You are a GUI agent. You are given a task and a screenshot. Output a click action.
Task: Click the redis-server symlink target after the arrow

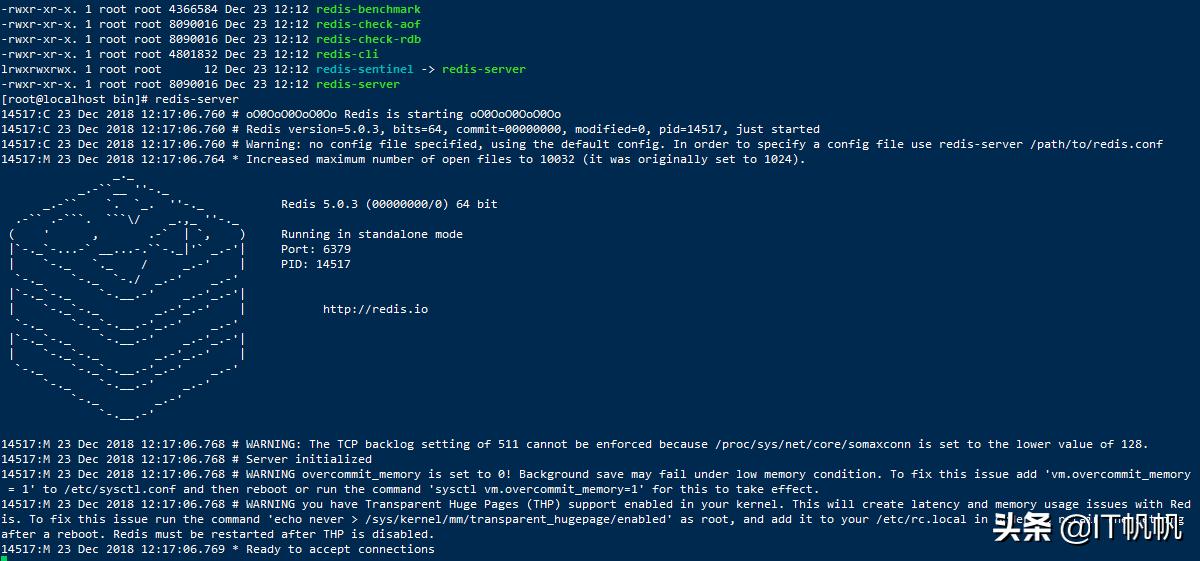pos(483,69)
